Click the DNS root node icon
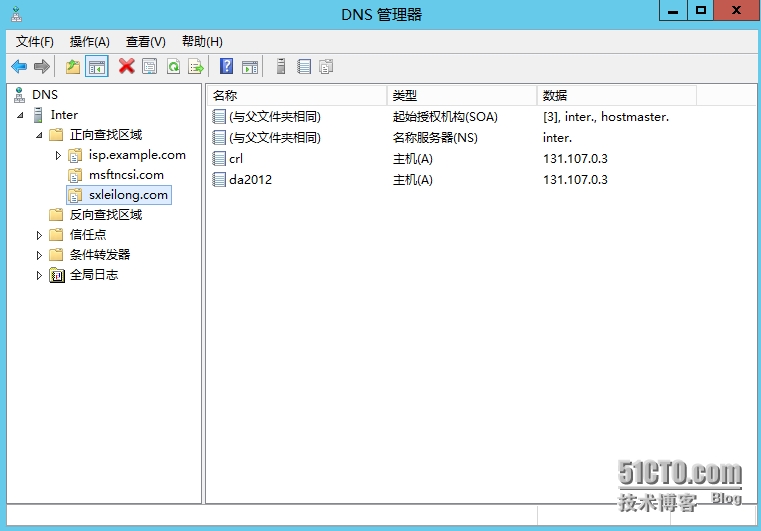 pos(19,95)
